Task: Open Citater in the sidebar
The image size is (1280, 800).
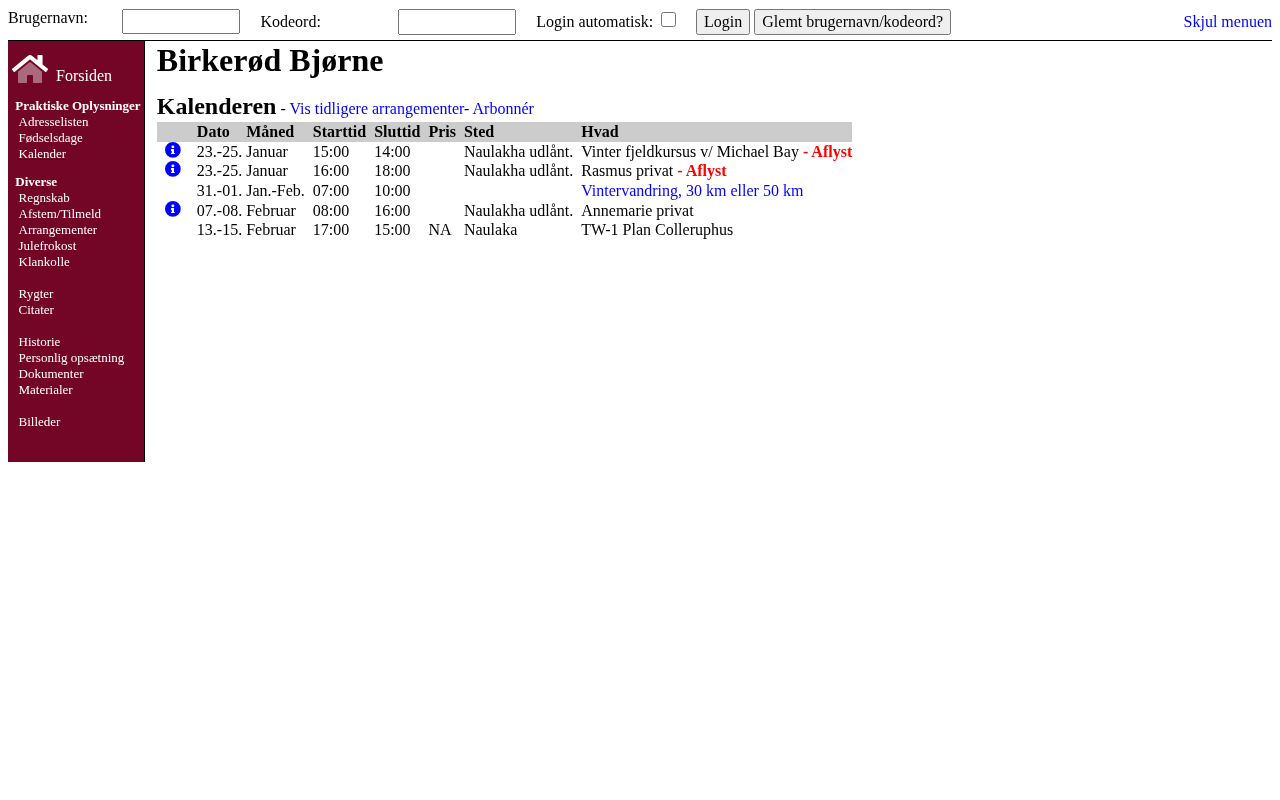Action: [x=36, y=310]
